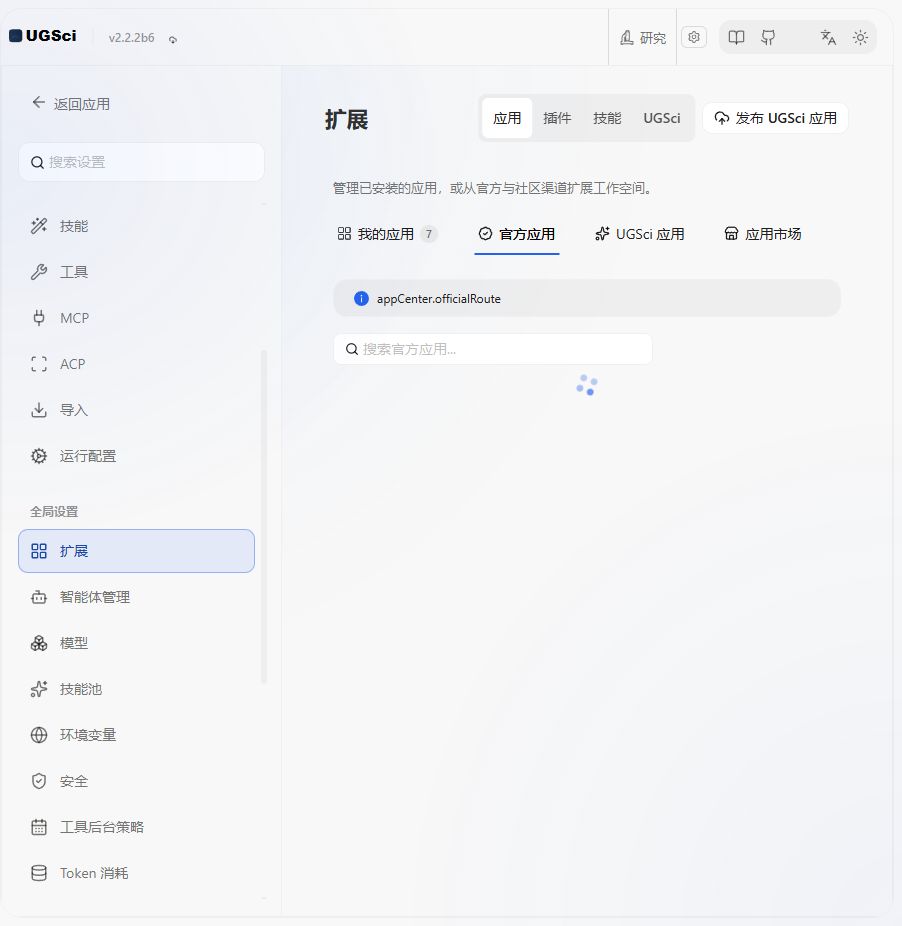The width and height of the screenshot is (902, 926).
Task: Open 导入 in the sidebar
Action: pos(136,410)
